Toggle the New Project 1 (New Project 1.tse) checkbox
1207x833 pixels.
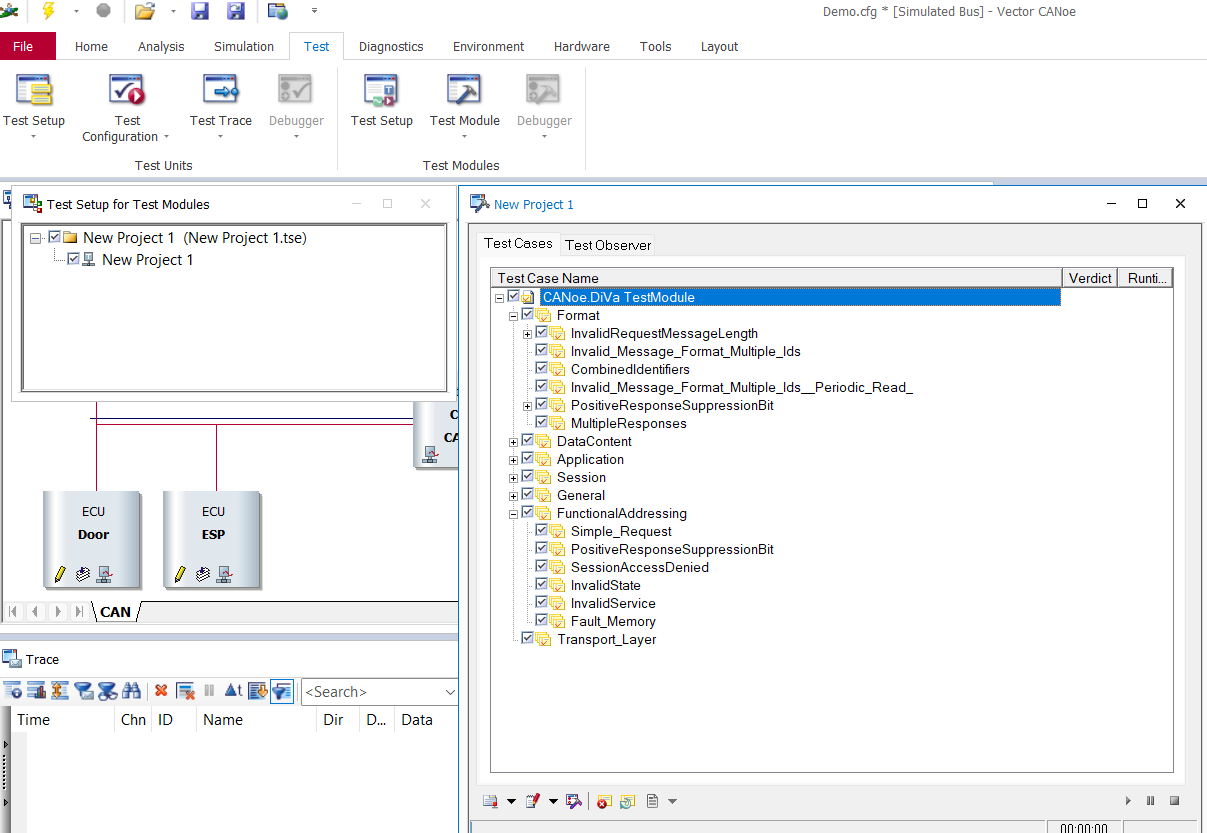tap(55, 237)
